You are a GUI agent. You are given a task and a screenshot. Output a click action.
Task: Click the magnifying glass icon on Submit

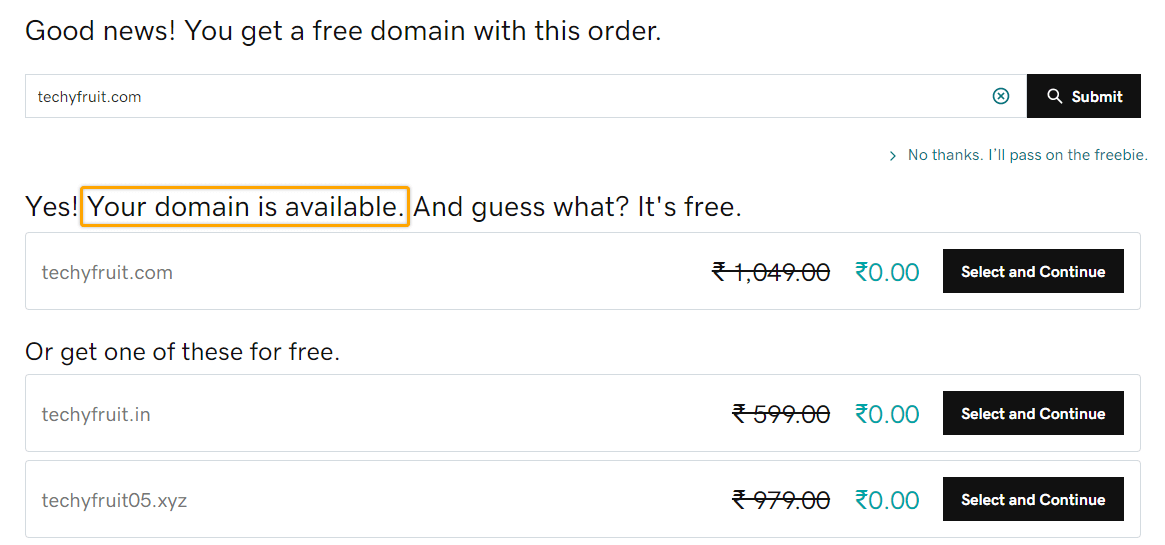point(1054,96)
